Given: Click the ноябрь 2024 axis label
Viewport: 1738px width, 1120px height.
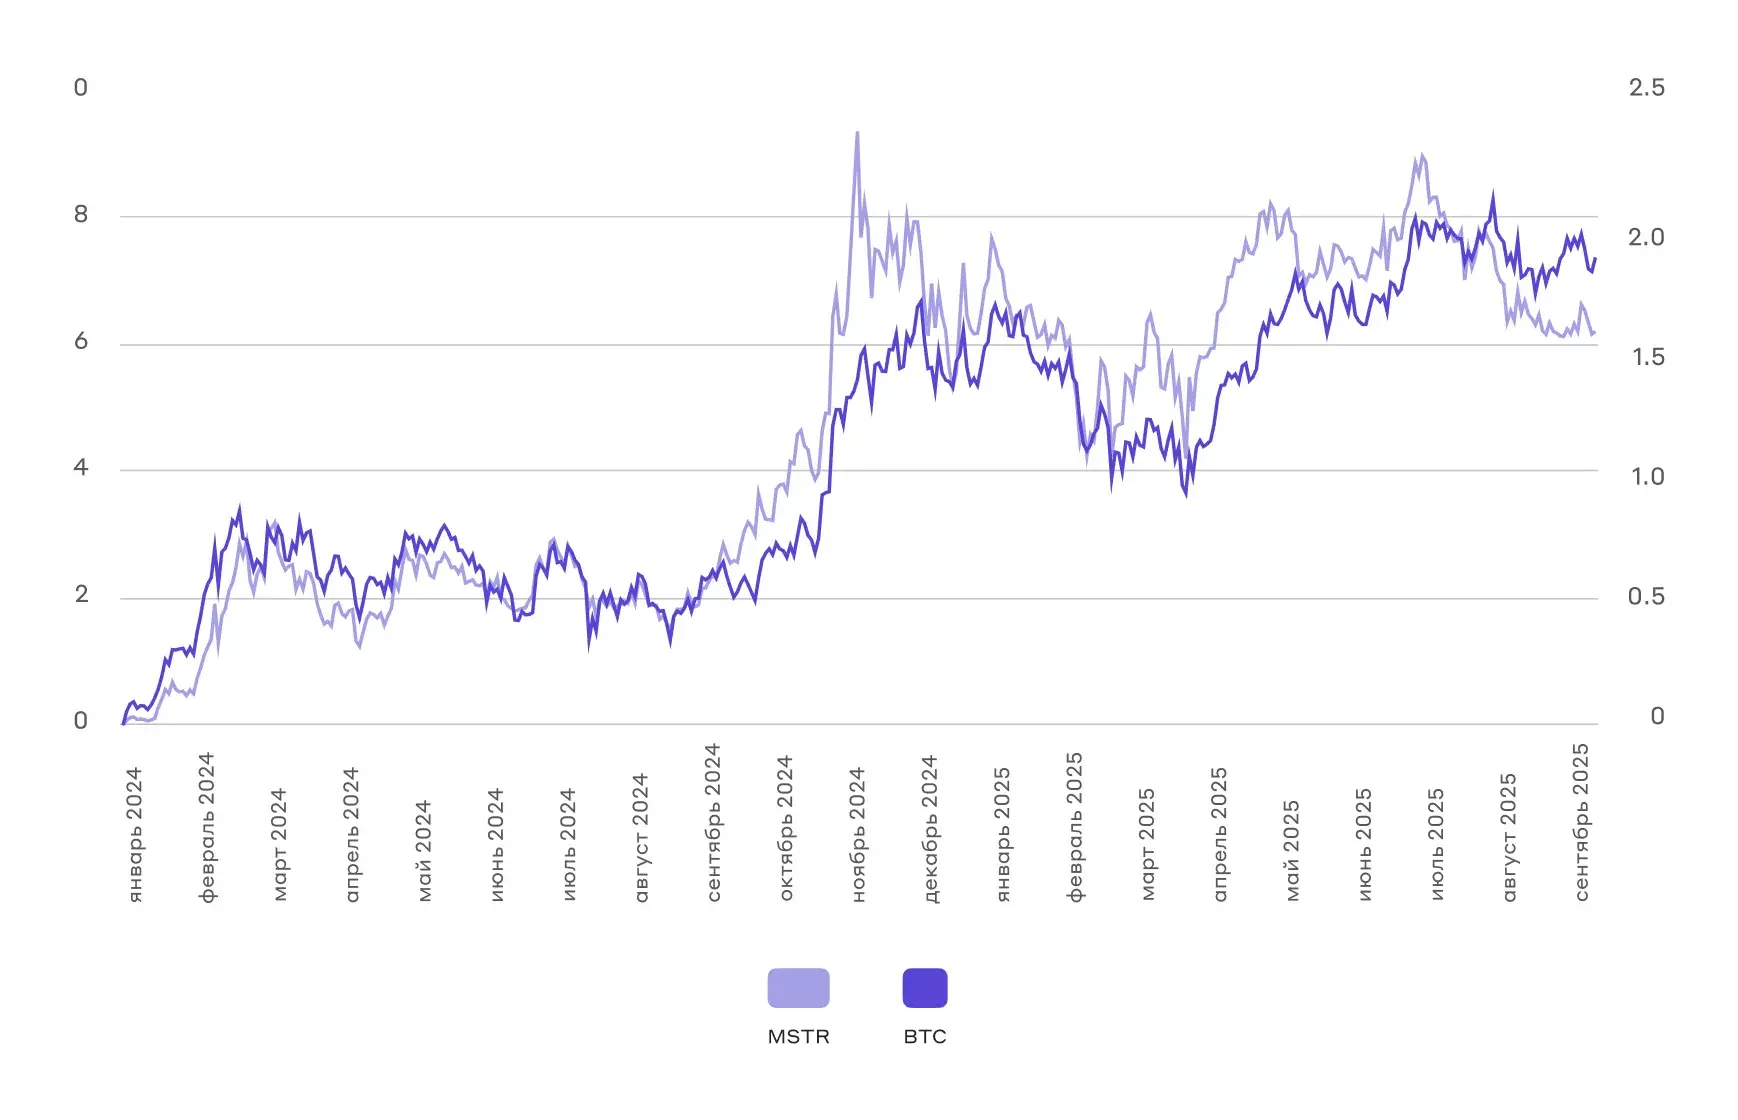Looking at the screenshot, I should click(x=858, y=835).
